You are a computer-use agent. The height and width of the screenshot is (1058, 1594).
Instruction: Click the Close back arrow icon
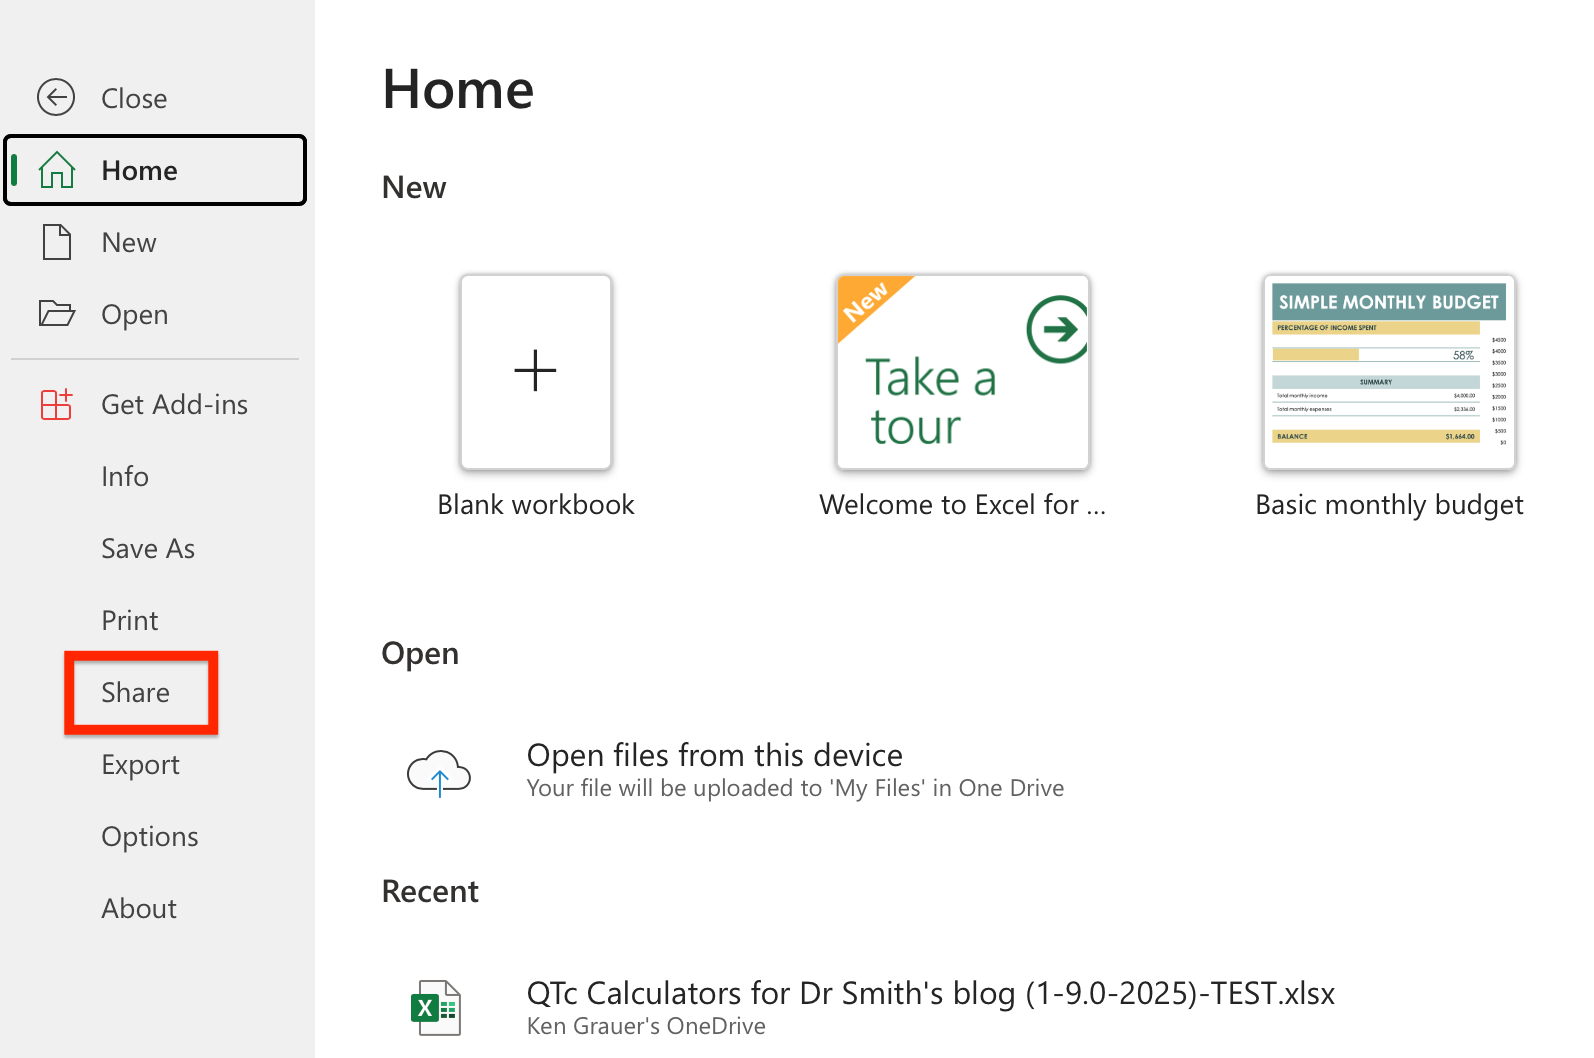point(56,98)
